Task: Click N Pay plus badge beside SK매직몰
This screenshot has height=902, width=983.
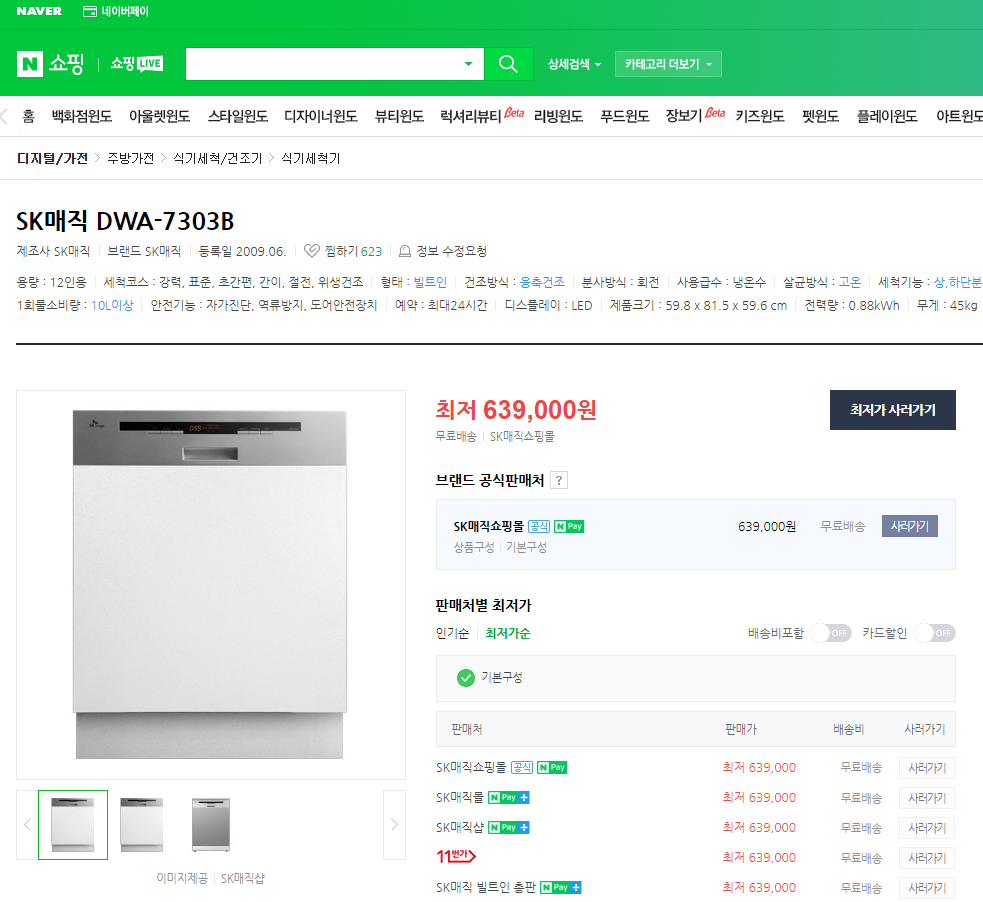Action: pos(508,797)
